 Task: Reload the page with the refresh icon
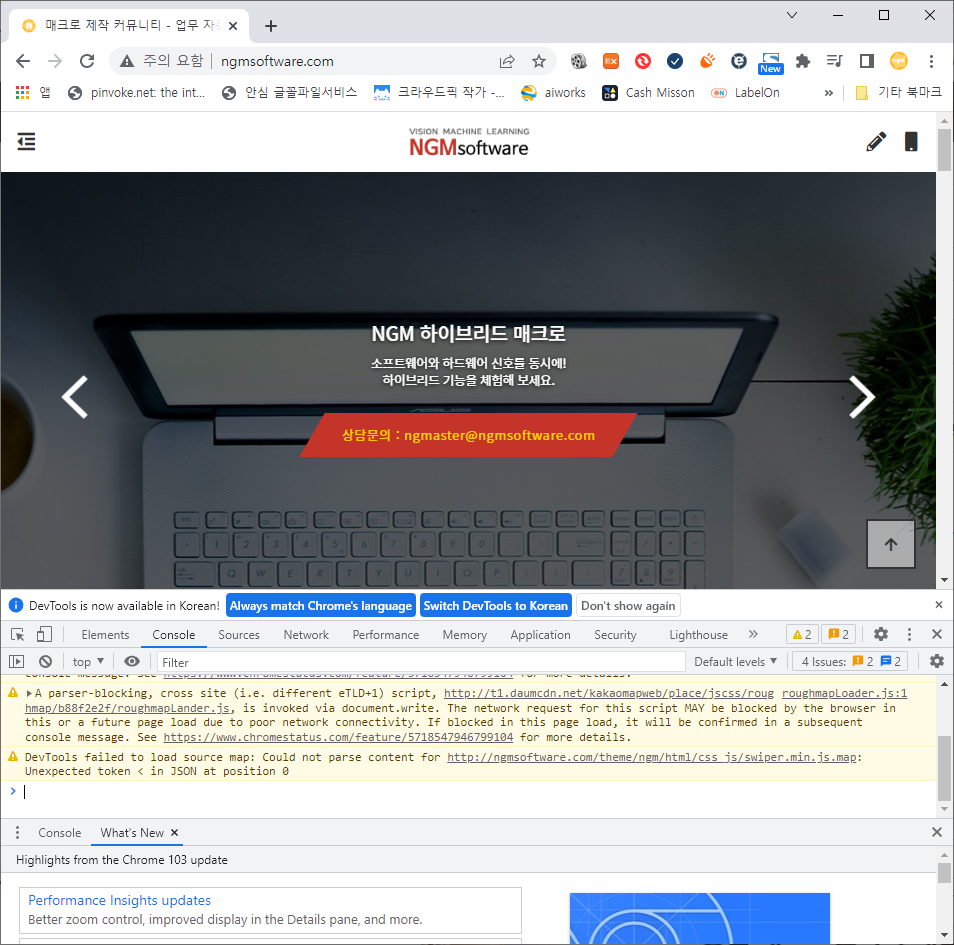pos(87,61)
